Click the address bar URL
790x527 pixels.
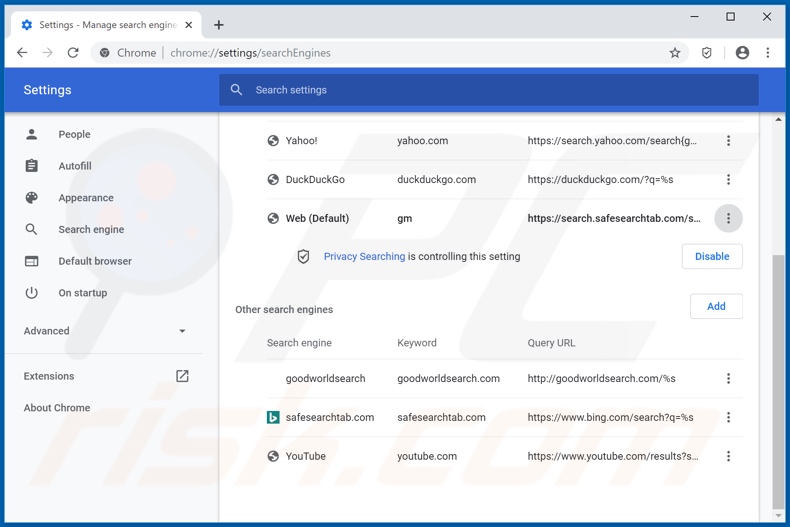pyautogui.click(x=250, y=53)
